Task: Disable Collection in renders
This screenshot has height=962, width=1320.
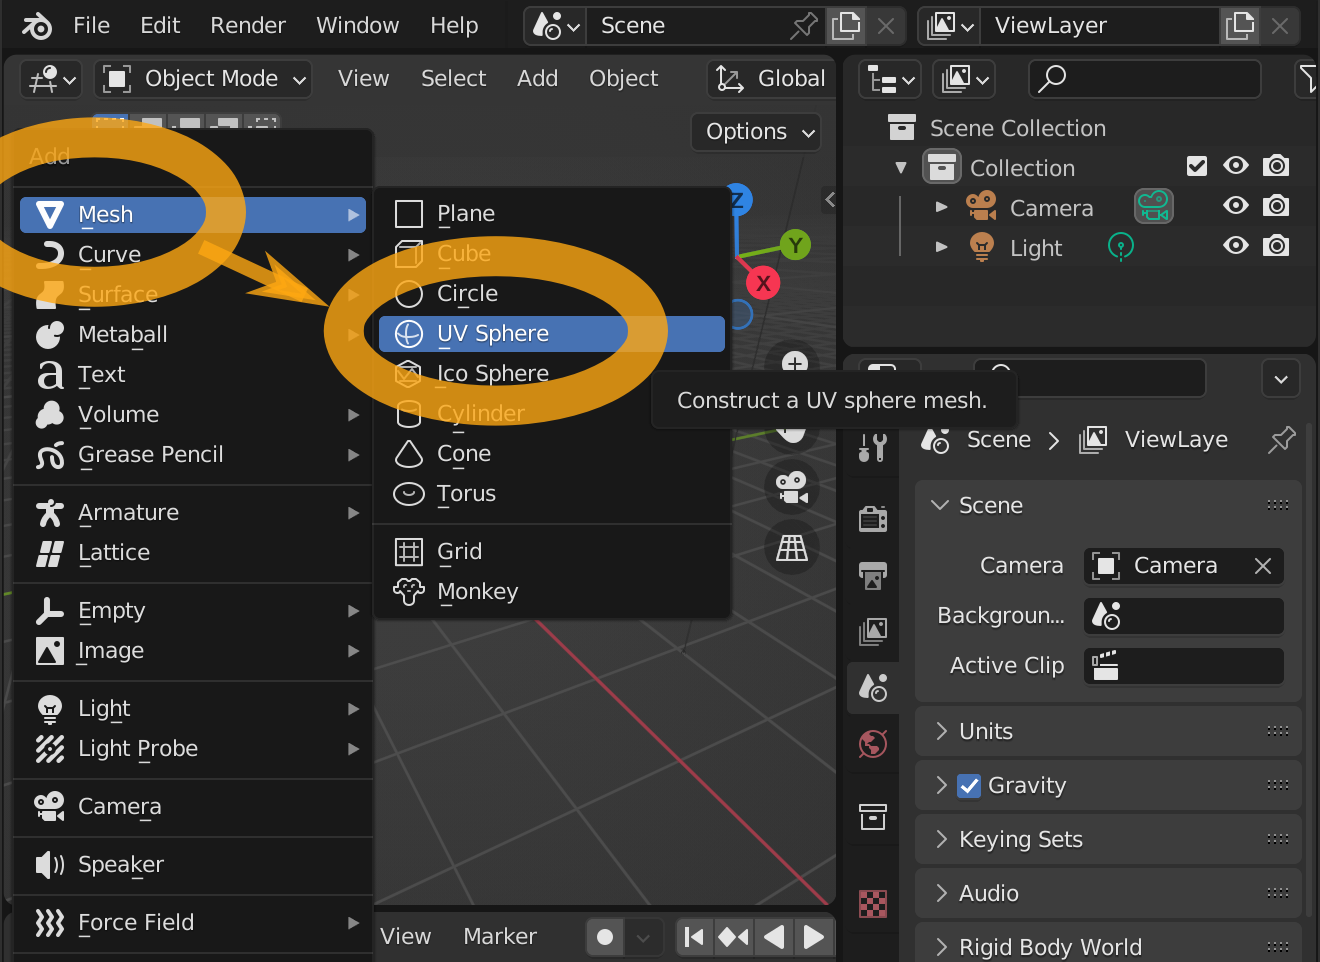Action: [1276, 166]
